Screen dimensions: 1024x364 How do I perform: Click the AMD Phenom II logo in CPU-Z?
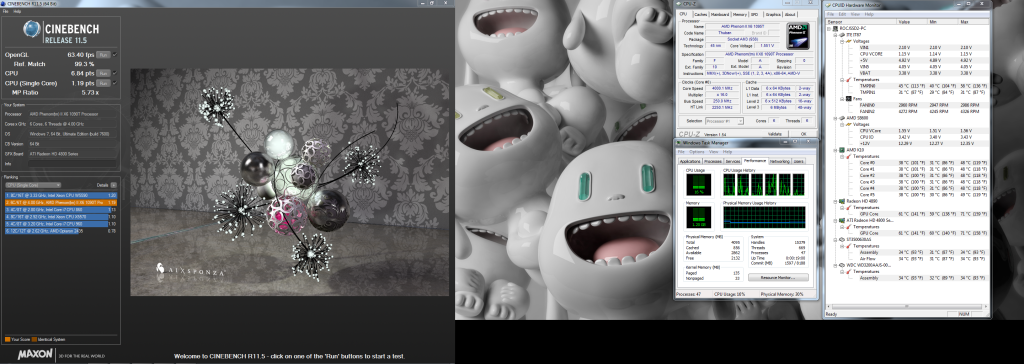point(798,35)
